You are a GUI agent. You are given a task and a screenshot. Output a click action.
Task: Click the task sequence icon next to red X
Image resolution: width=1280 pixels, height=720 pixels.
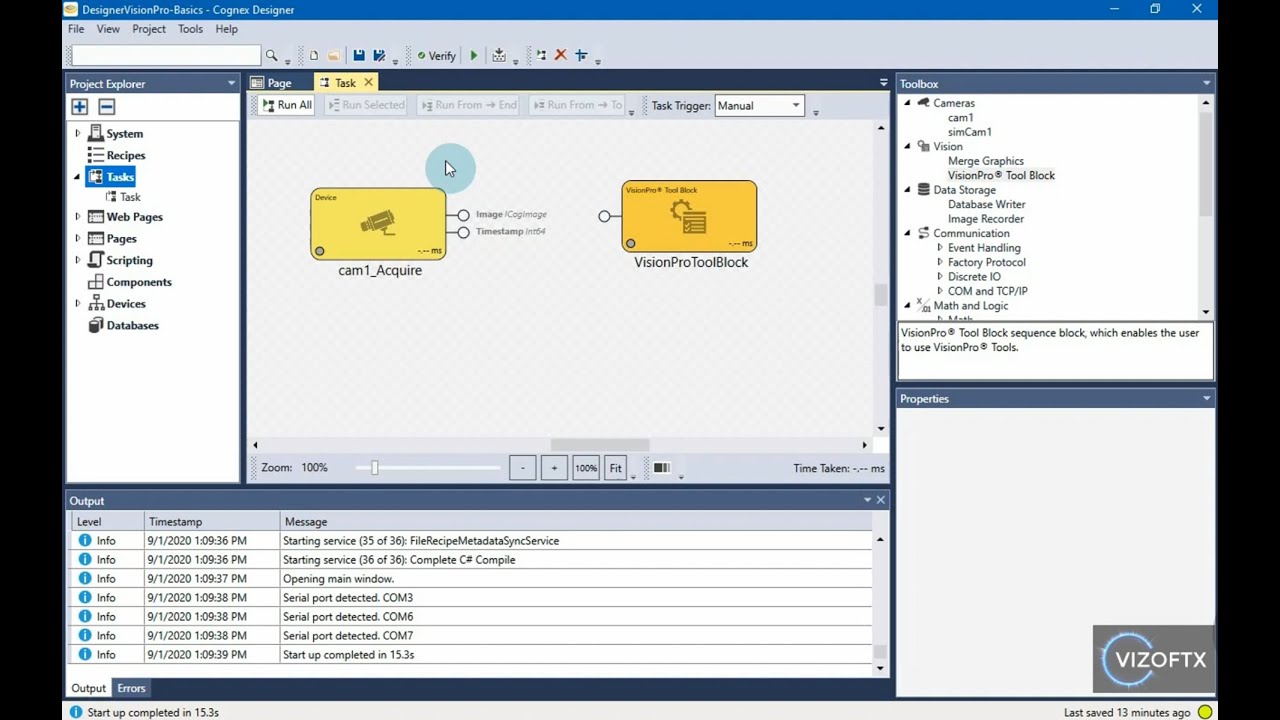click(541, 56)
